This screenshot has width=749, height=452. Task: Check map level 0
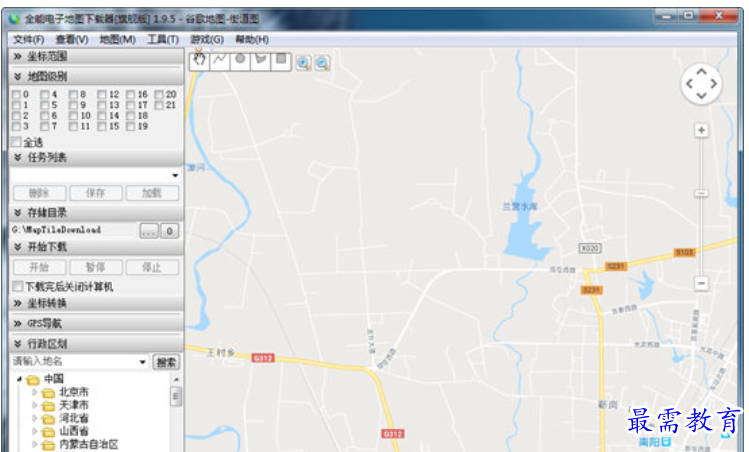click(16, 95)
